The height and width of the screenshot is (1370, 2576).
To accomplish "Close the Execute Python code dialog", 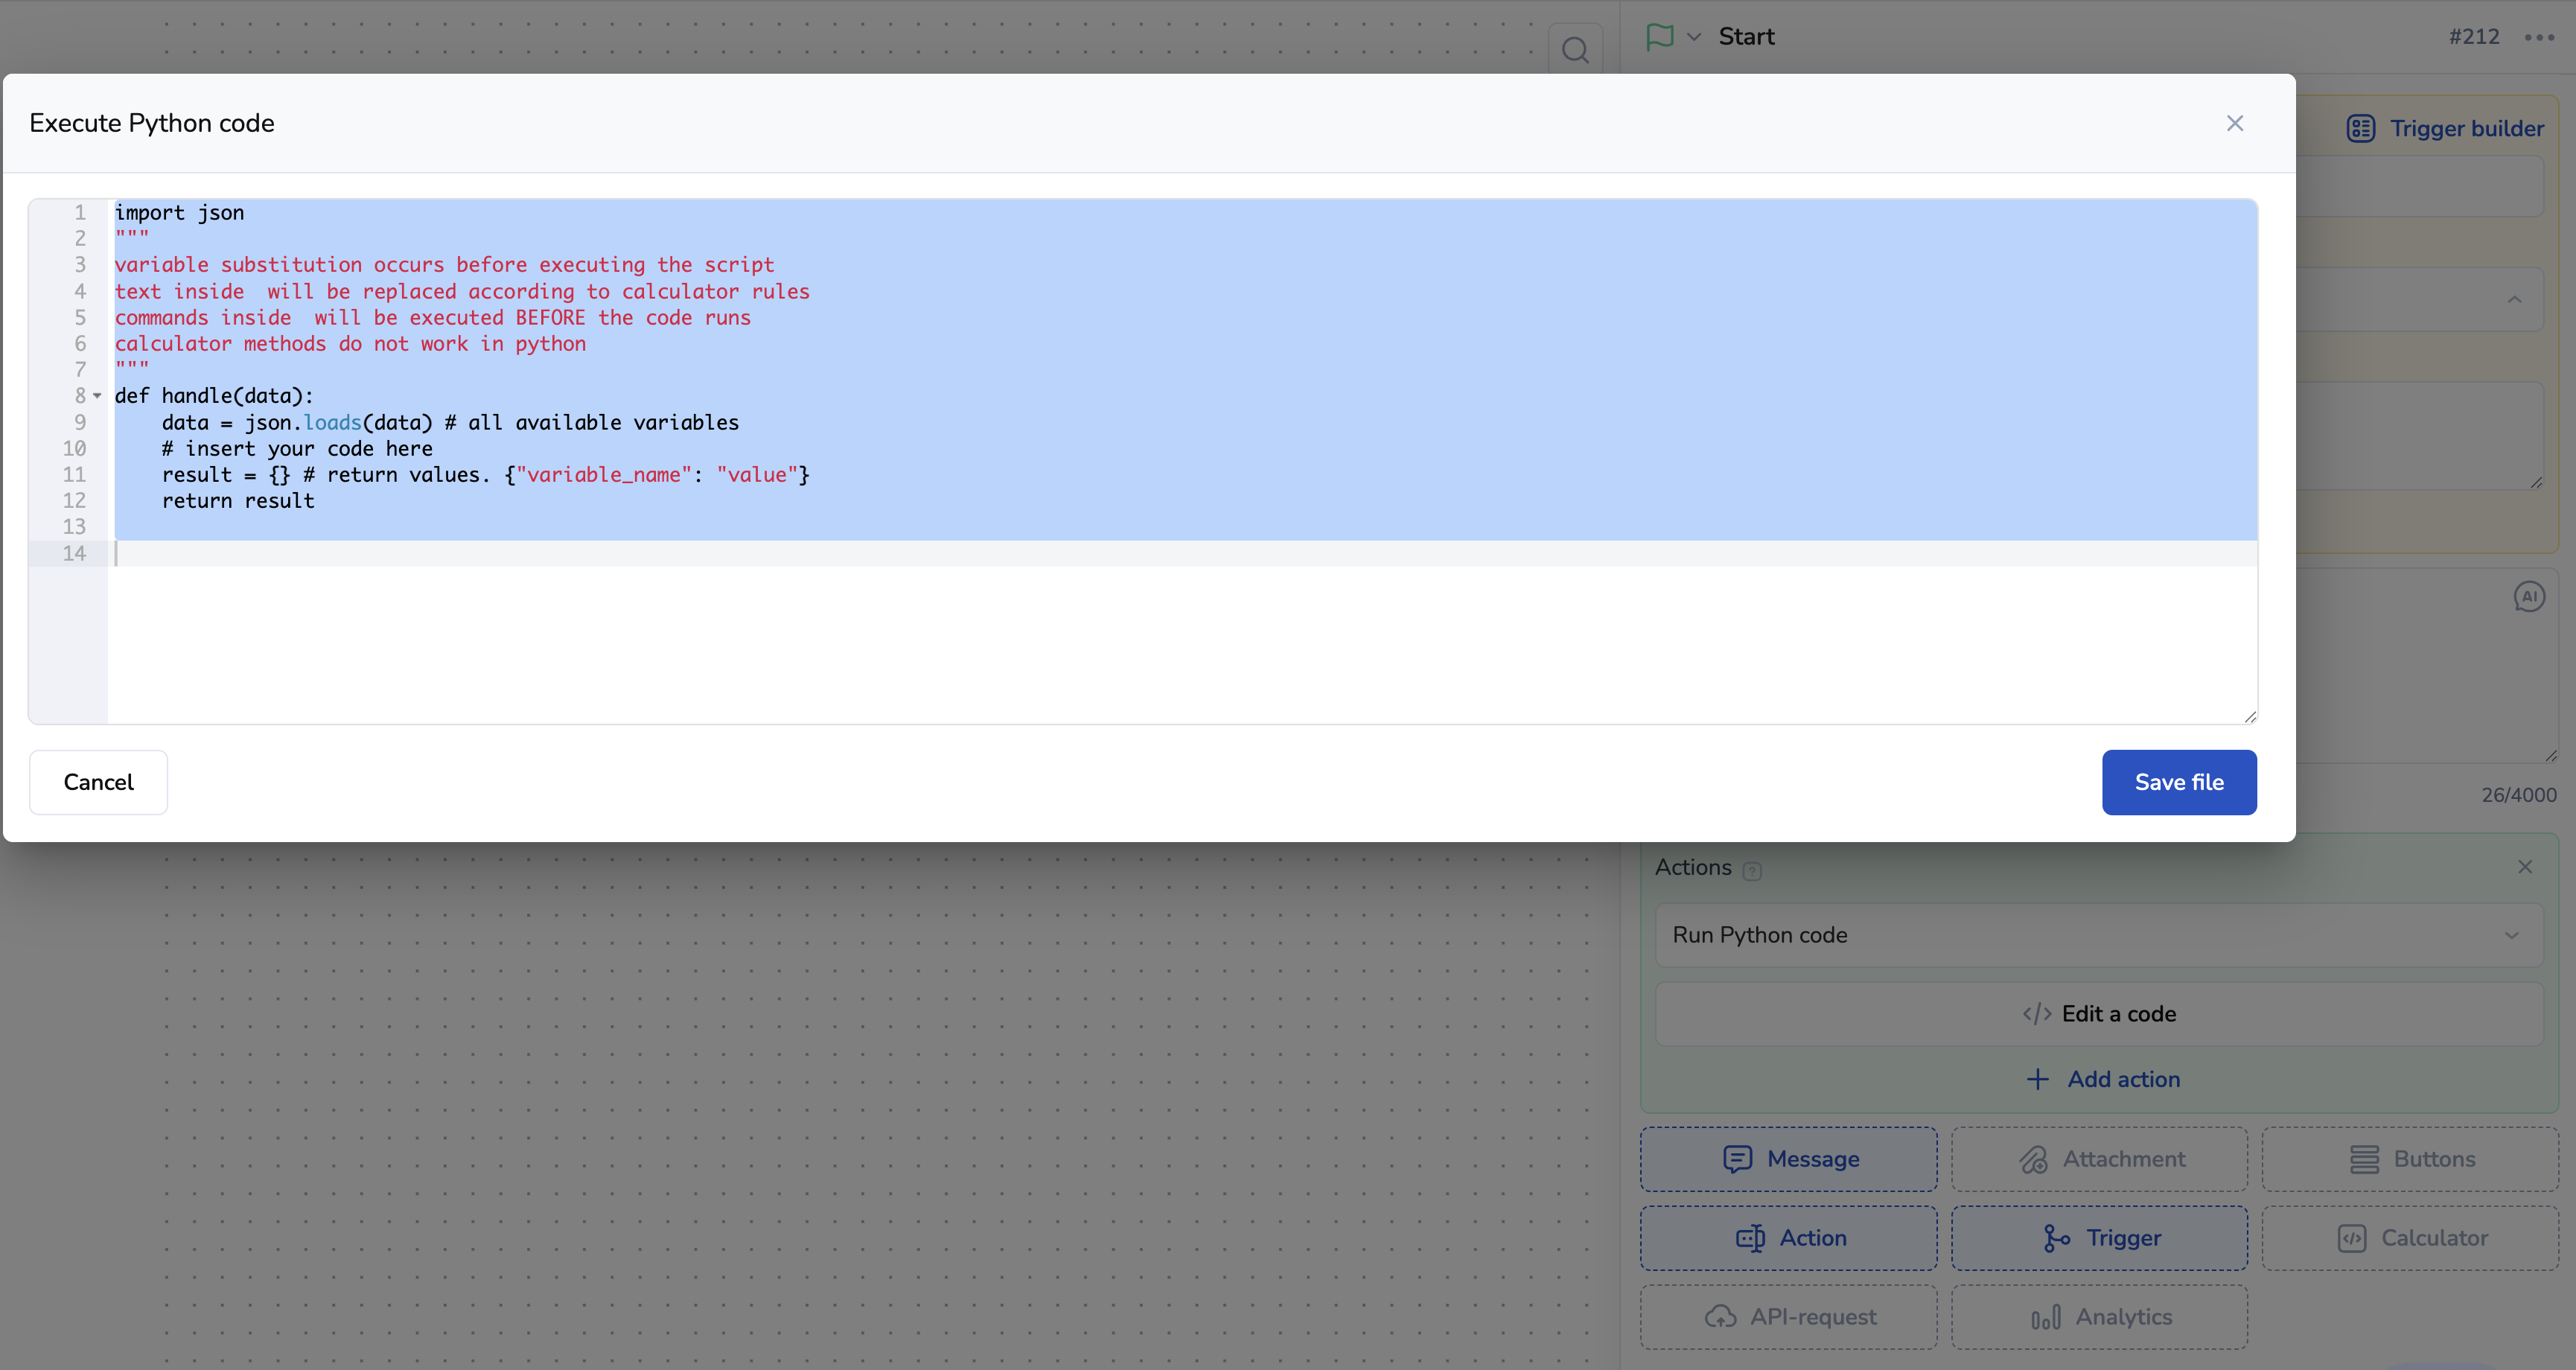I will pyautogui.click(x=2235, y=123).
